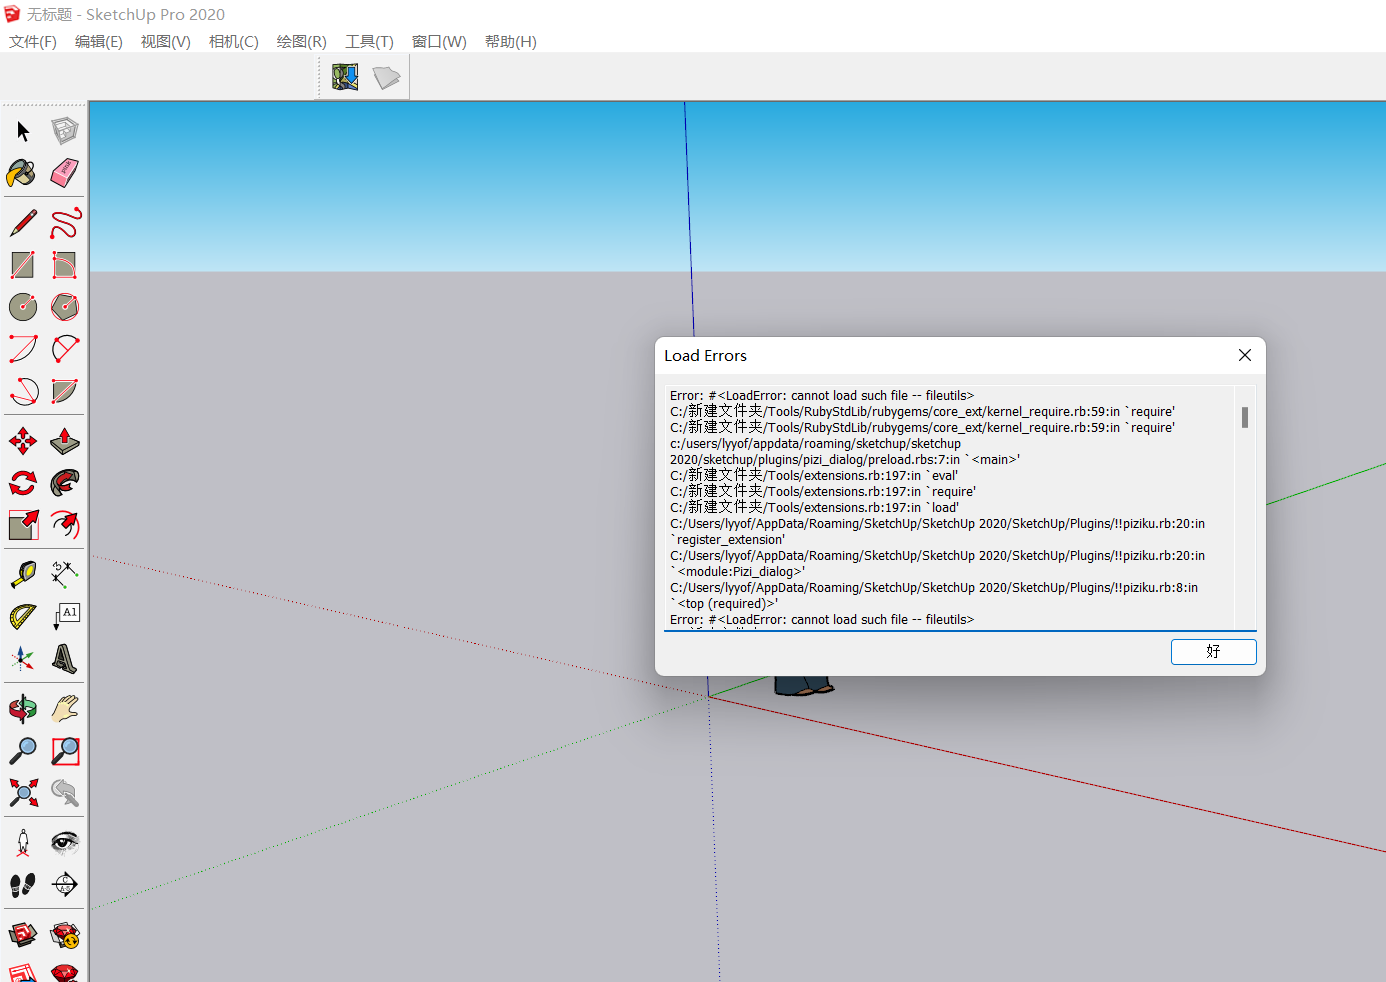Select the Move tool
The image size is (1386, 982).
point(22,441)
